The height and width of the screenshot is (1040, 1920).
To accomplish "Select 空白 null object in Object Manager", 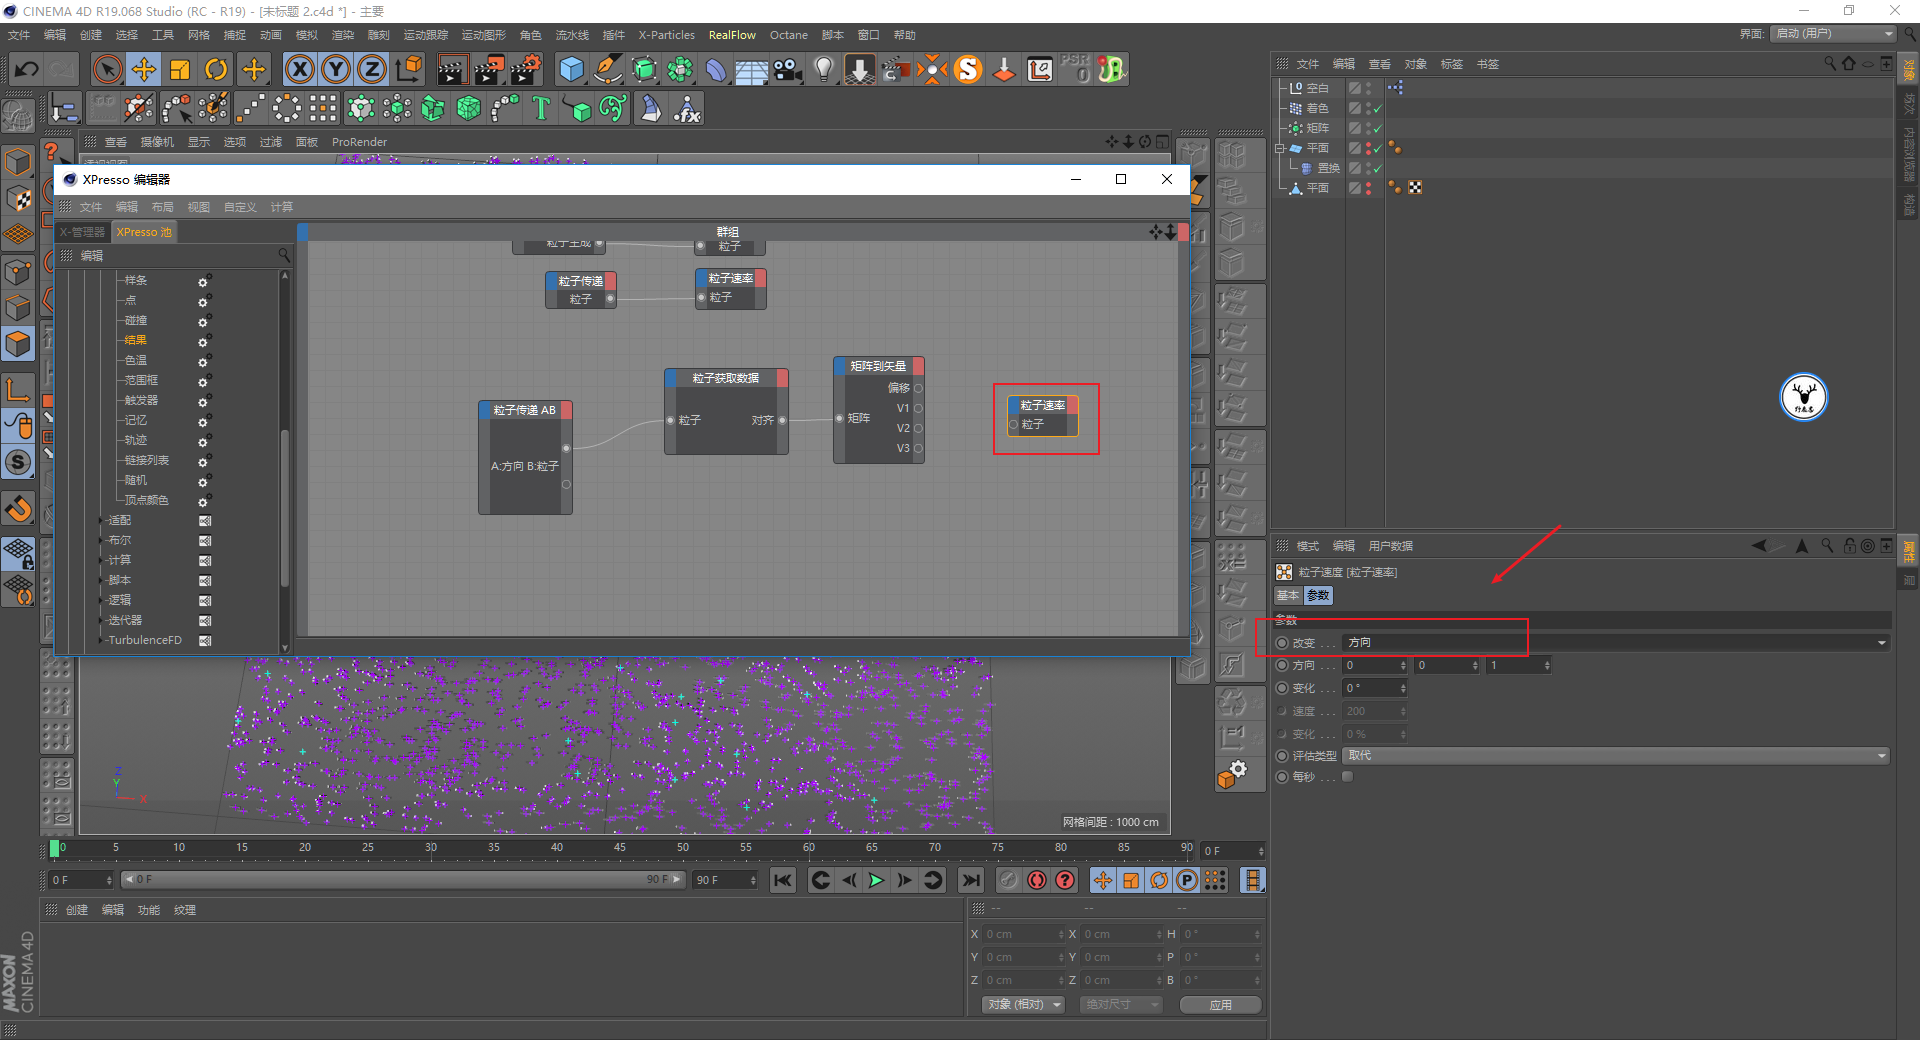I will tap(1317, 88).
